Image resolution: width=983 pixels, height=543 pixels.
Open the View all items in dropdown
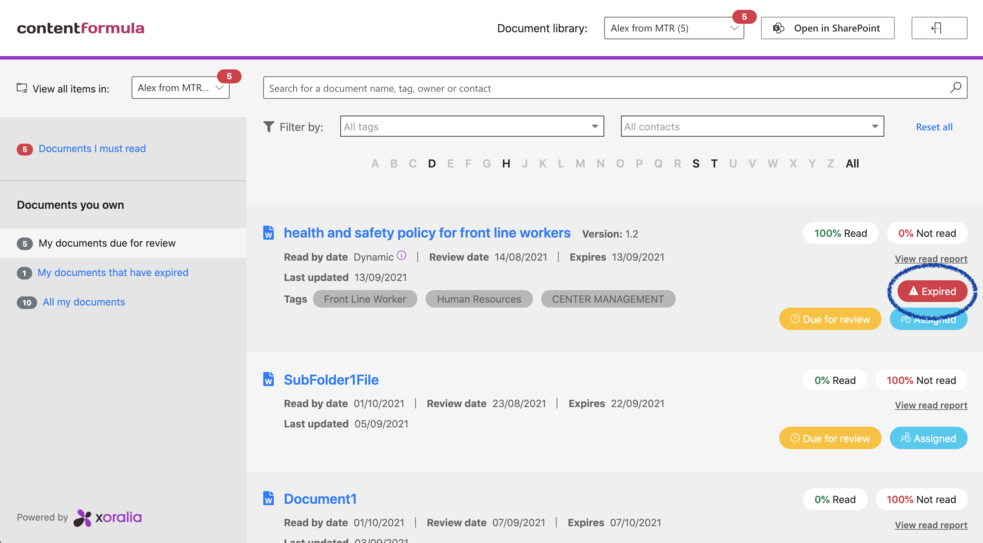coord(181,88)
